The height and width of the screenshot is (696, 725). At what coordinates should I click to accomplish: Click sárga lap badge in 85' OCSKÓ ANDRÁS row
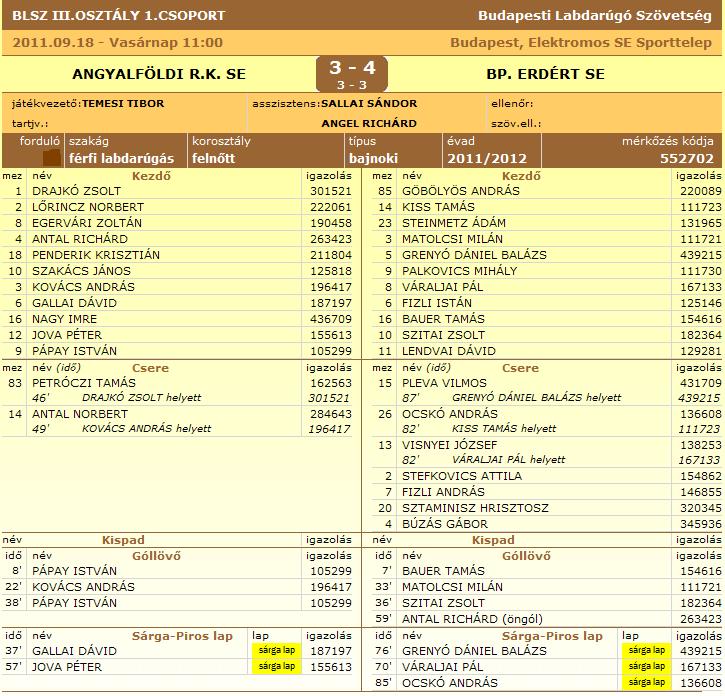tap(646, 683)
